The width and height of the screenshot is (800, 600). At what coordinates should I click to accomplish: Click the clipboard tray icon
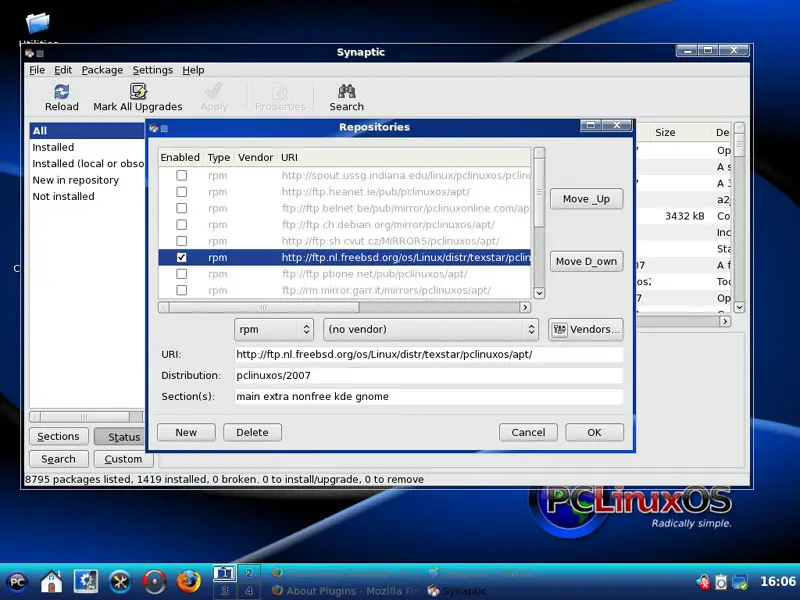[x=721, y=582]
